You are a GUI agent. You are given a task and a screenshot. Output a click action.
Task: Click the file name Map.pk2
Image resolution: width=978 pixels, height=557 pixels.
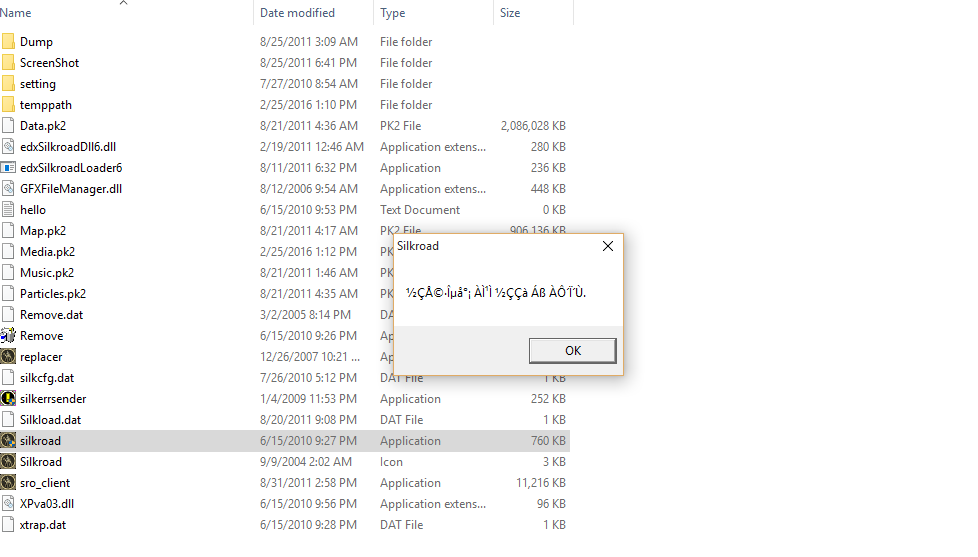43,231
